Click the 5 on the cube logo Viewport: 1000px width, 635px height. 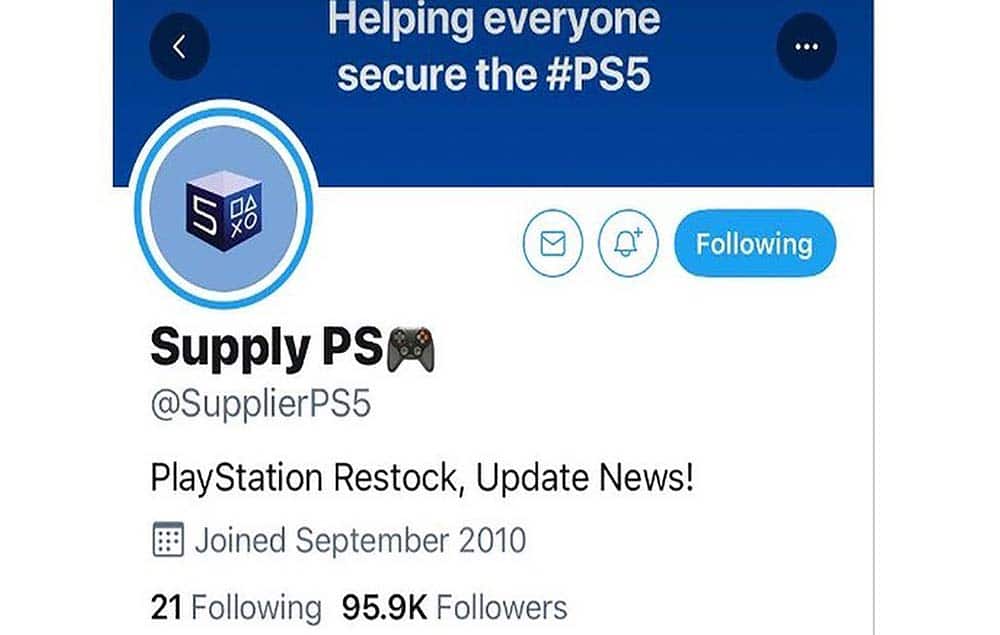204,214
